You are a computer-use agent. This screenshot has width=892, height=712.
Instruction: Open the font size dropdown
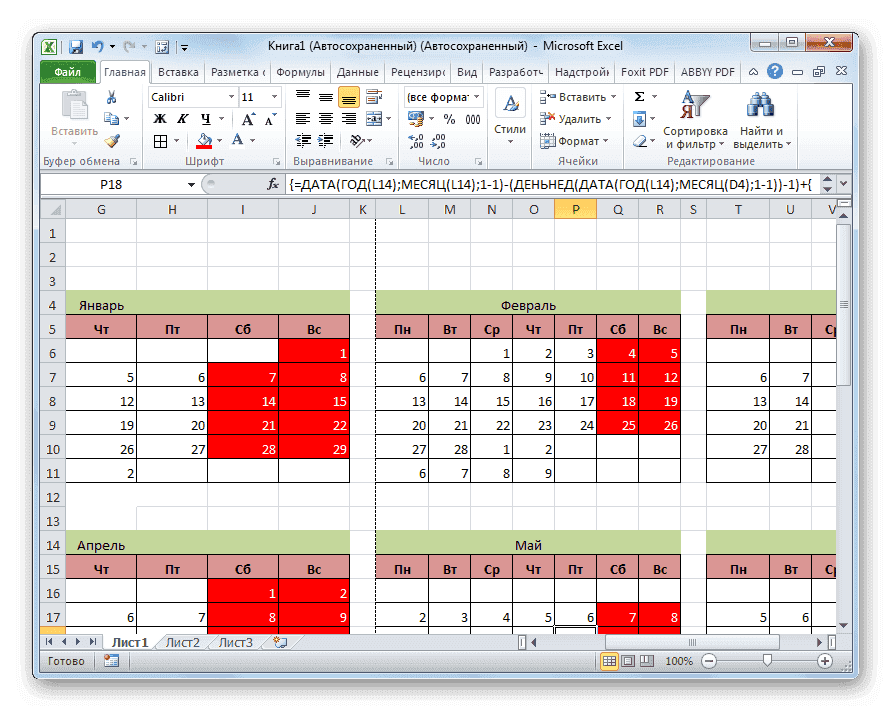(x=273, y=96)
